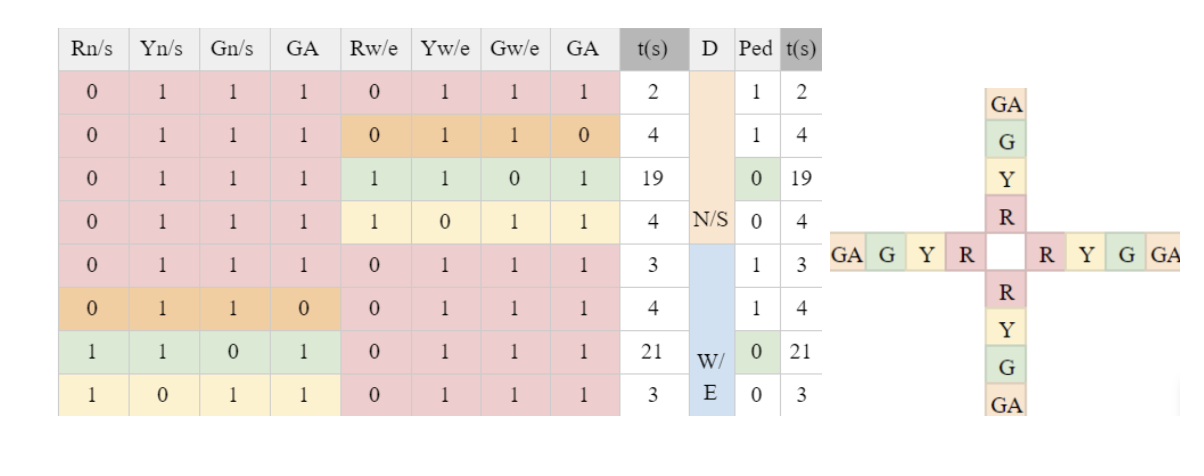The image size is (1204, 476).
Task: Click the Rn/s column header
Action: (x=93, y=51)
